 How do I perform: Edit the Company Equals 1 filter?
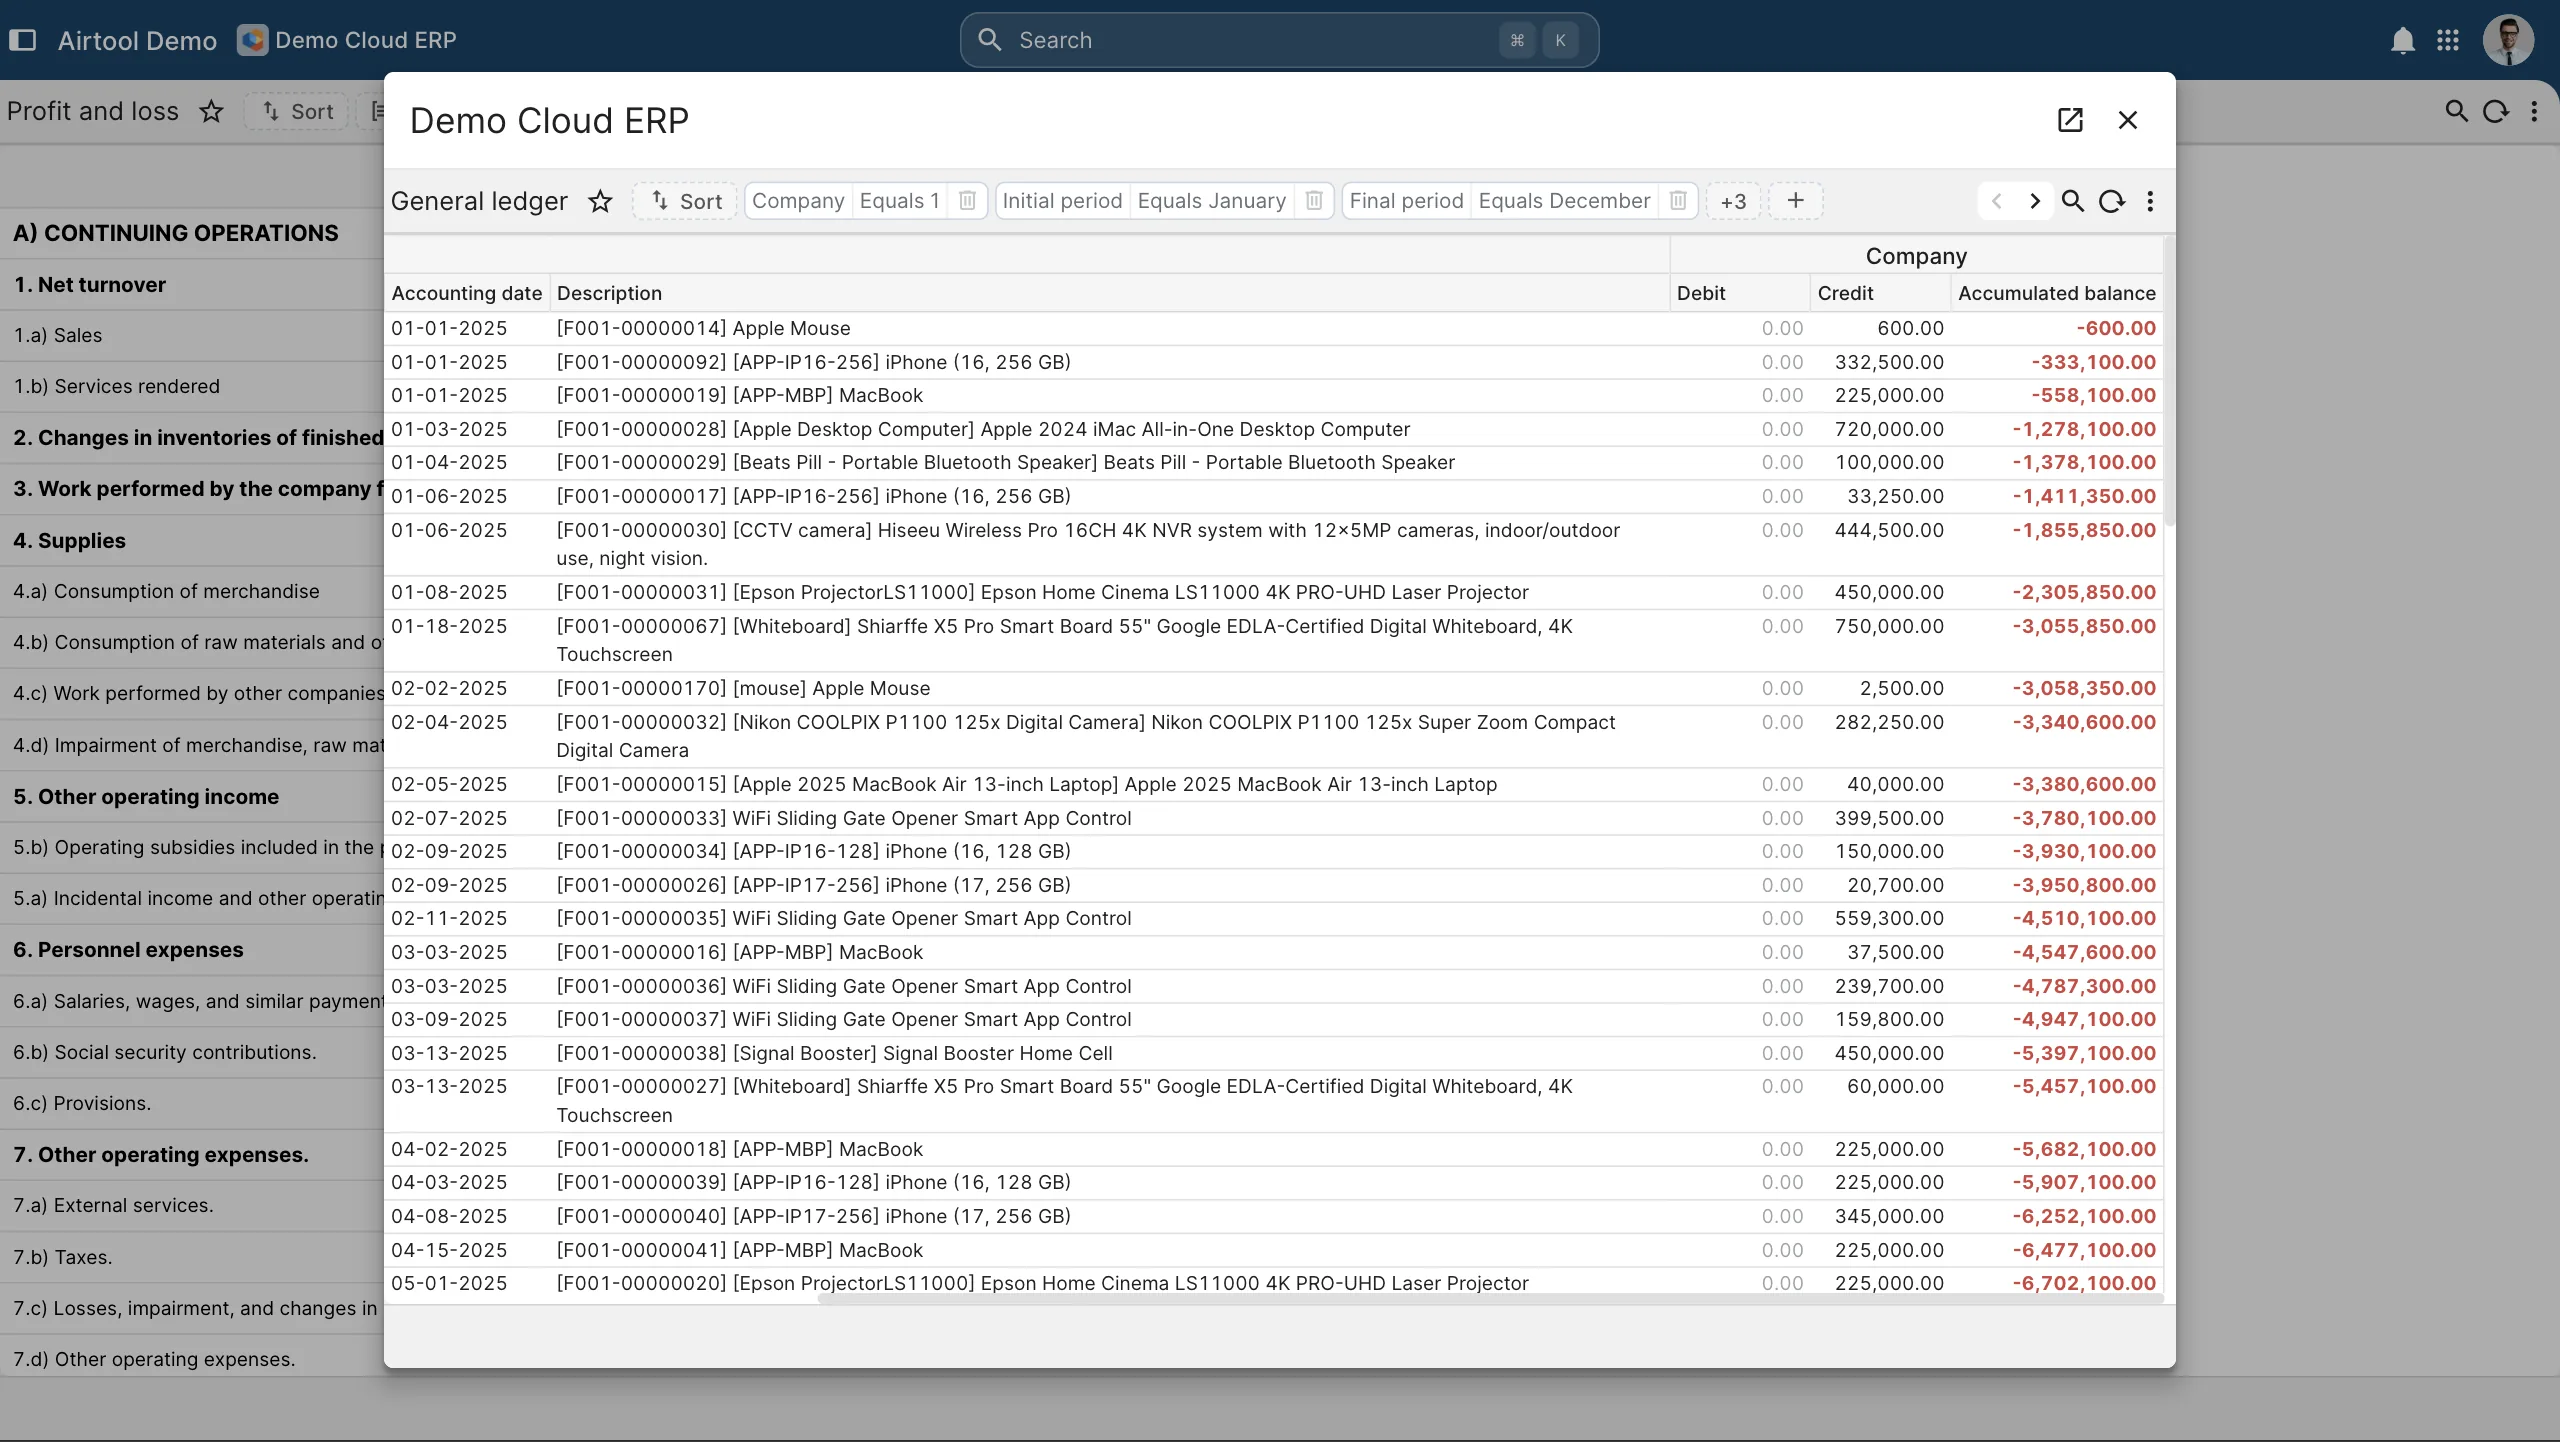coord(846,201)
